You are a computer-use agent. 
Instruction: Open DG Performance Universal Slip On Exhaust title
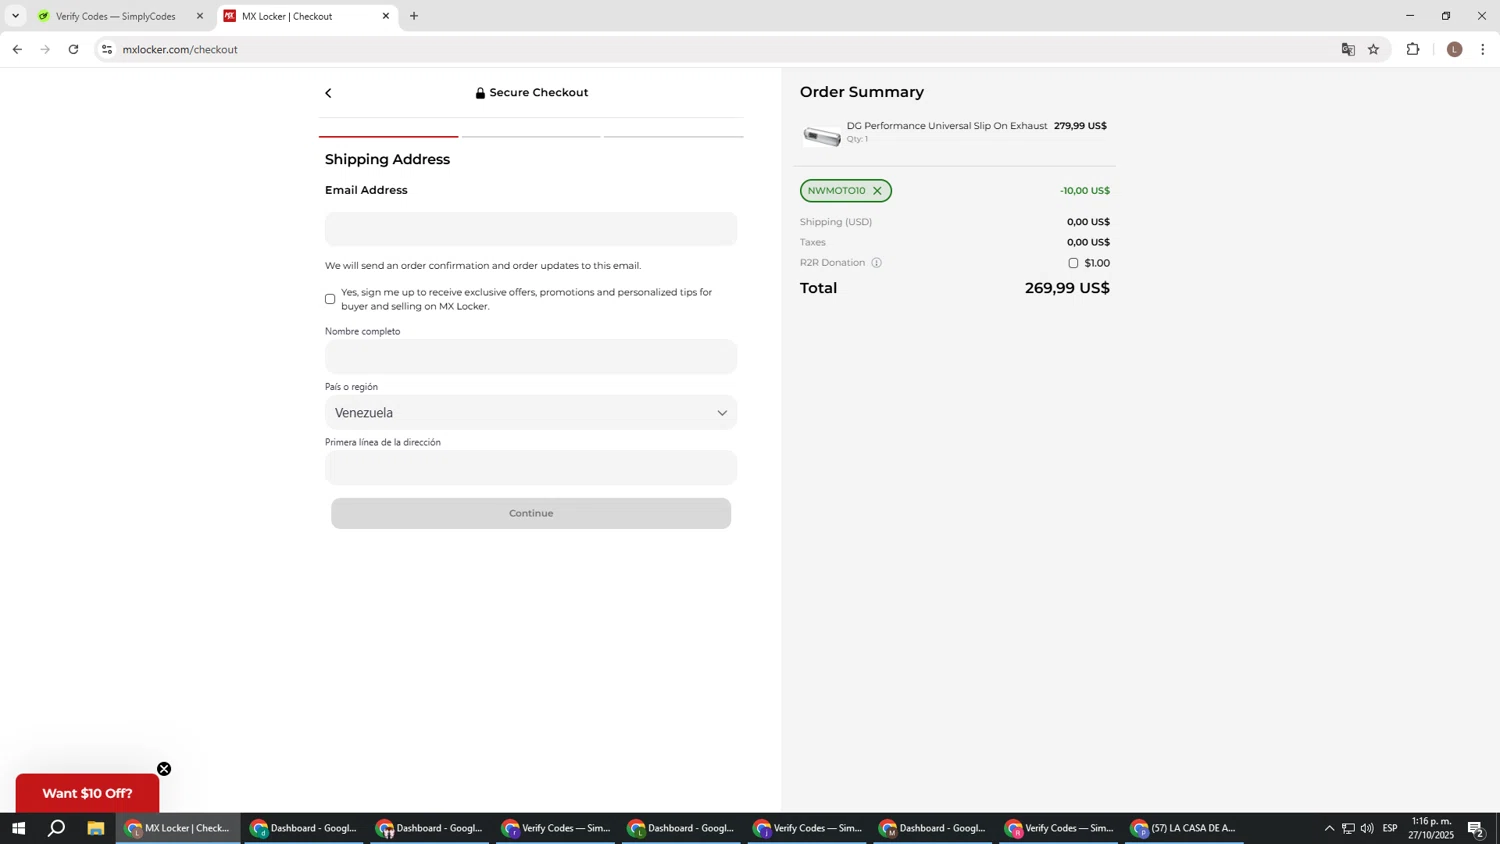(947, 126)
